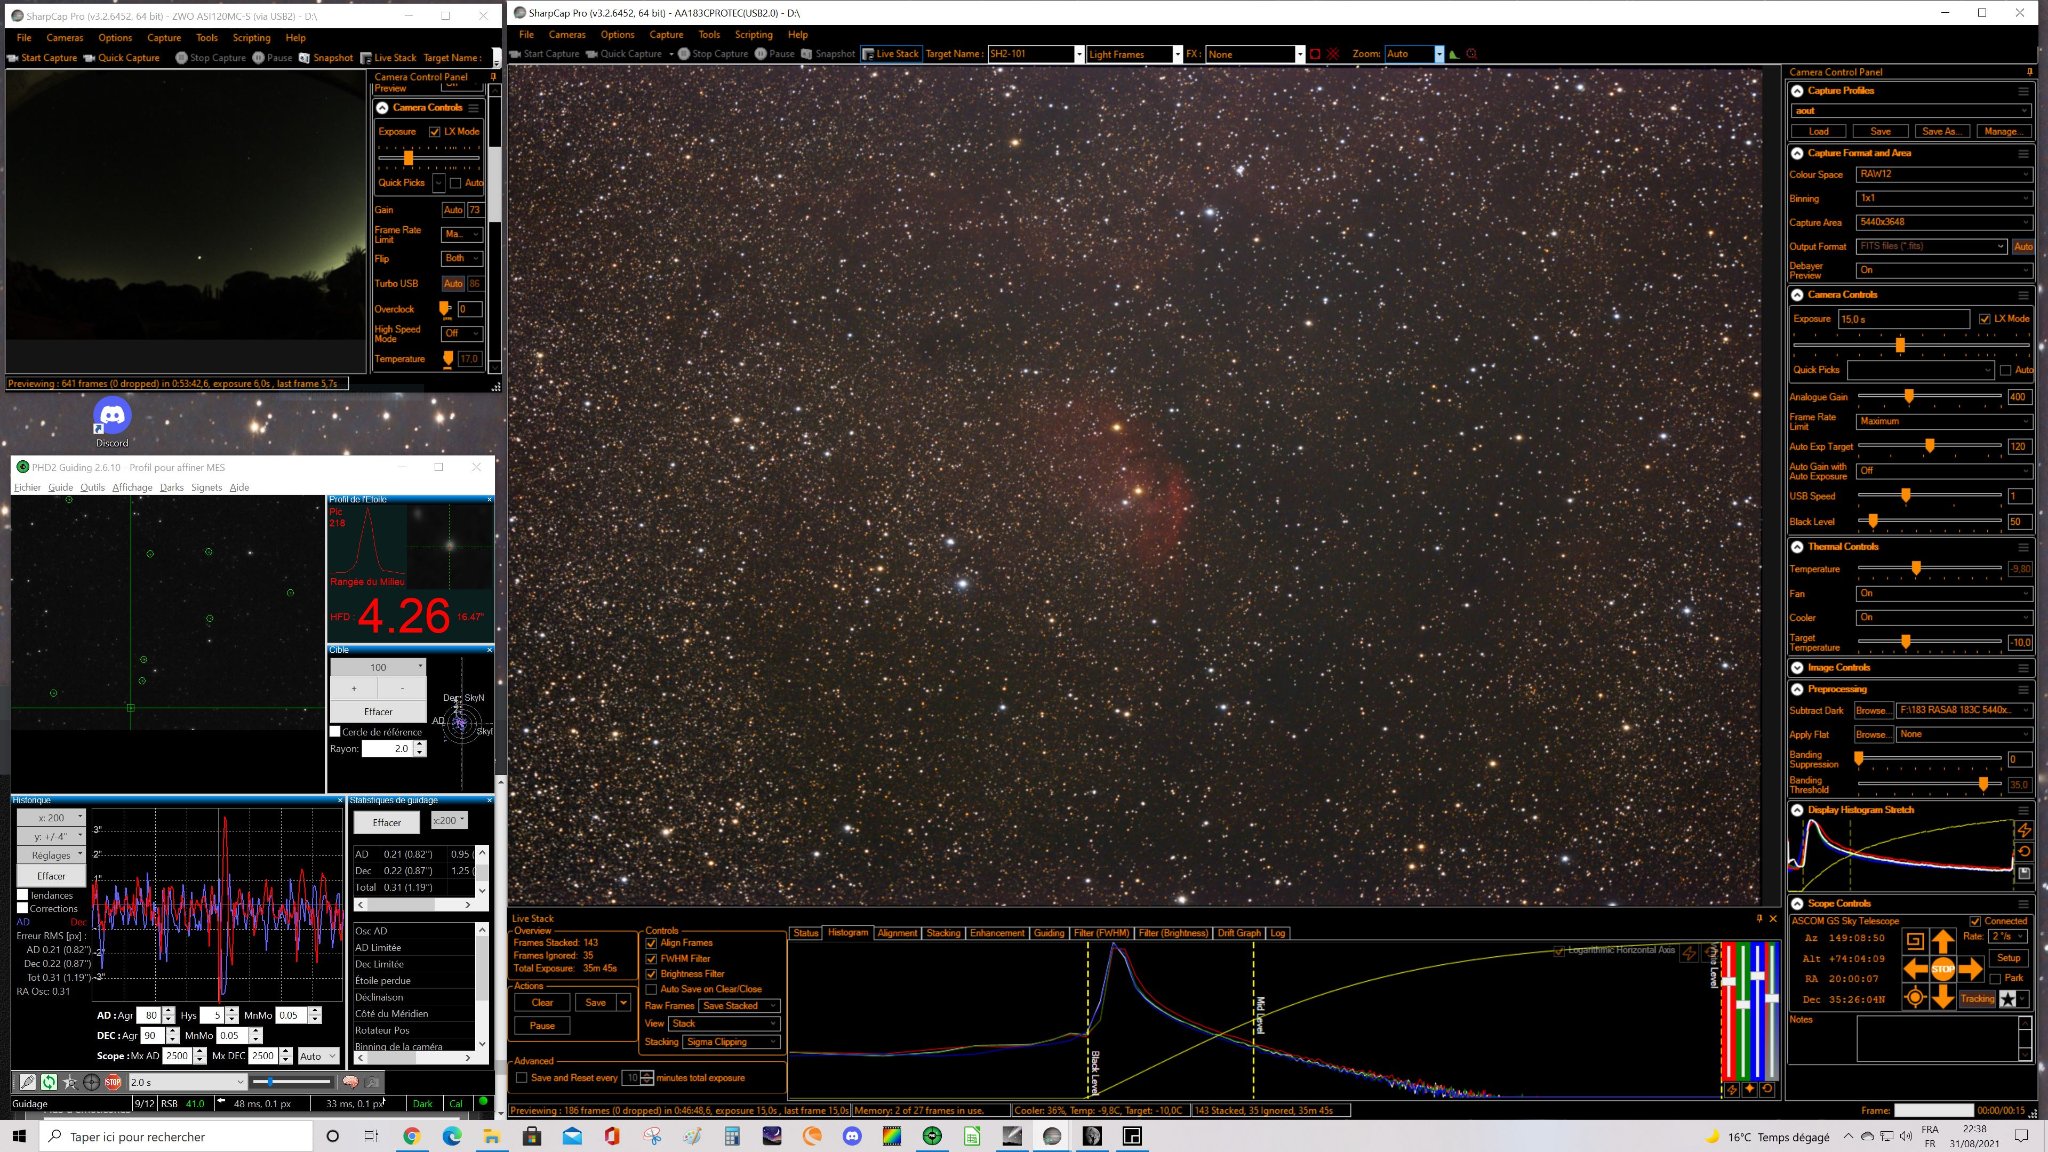Open the Colour Space RAW12 dropdown

click(x=1944, y=174)
